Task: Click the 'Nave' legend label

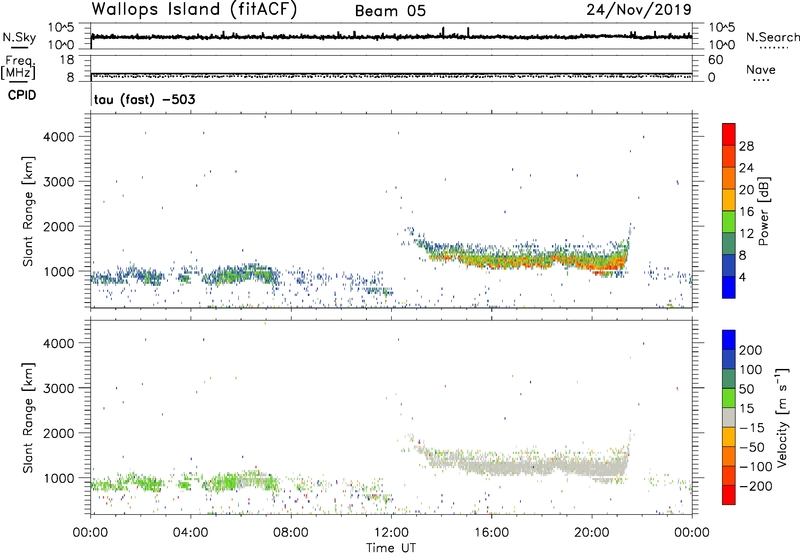Action: click(x=761, y=69)
